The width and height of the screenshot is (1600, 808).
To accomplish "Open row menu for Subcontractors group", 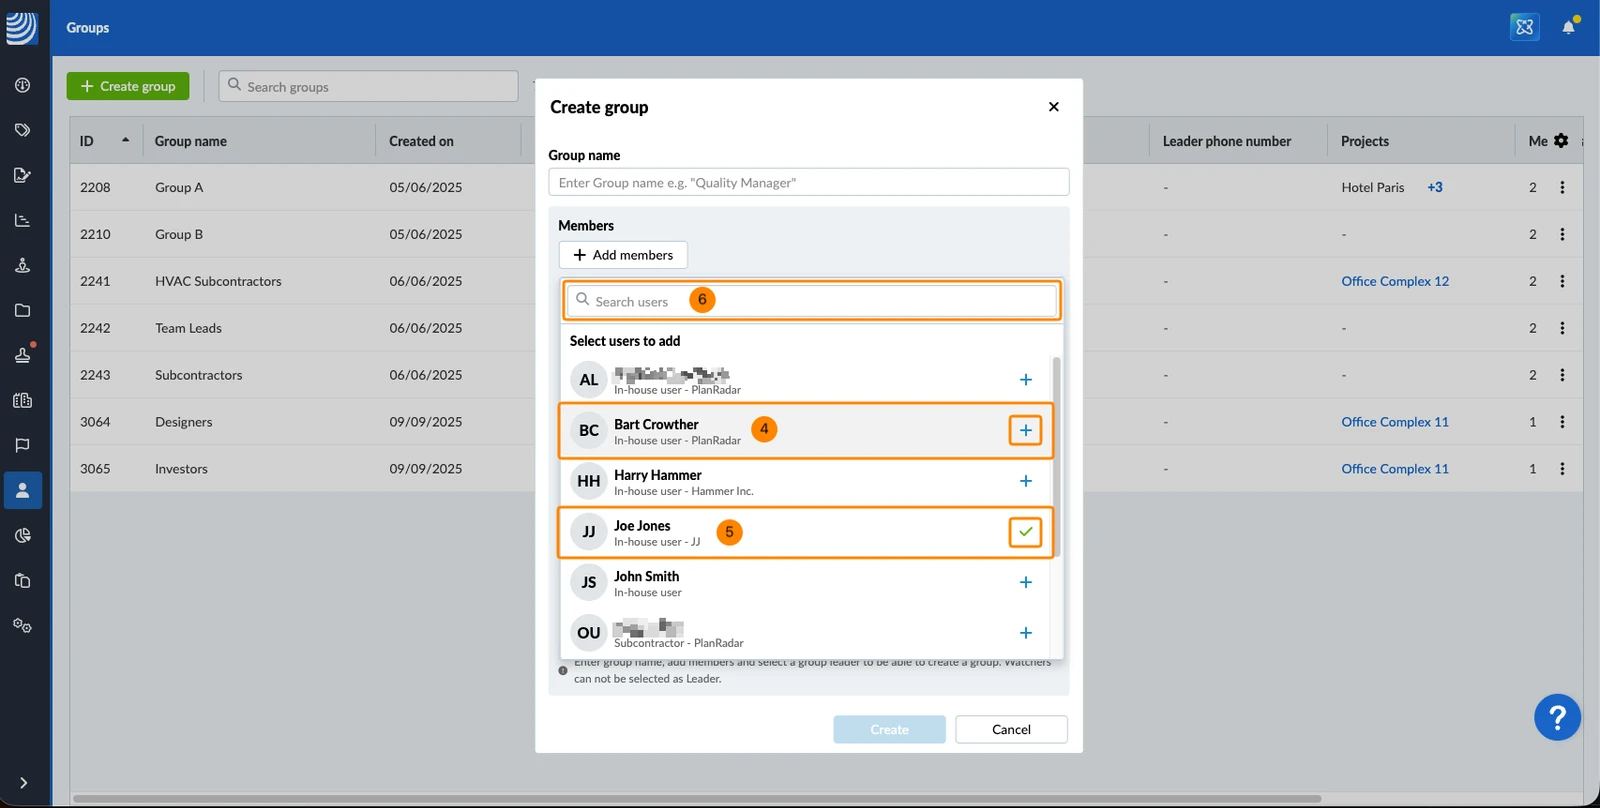I will [1562, 375].
